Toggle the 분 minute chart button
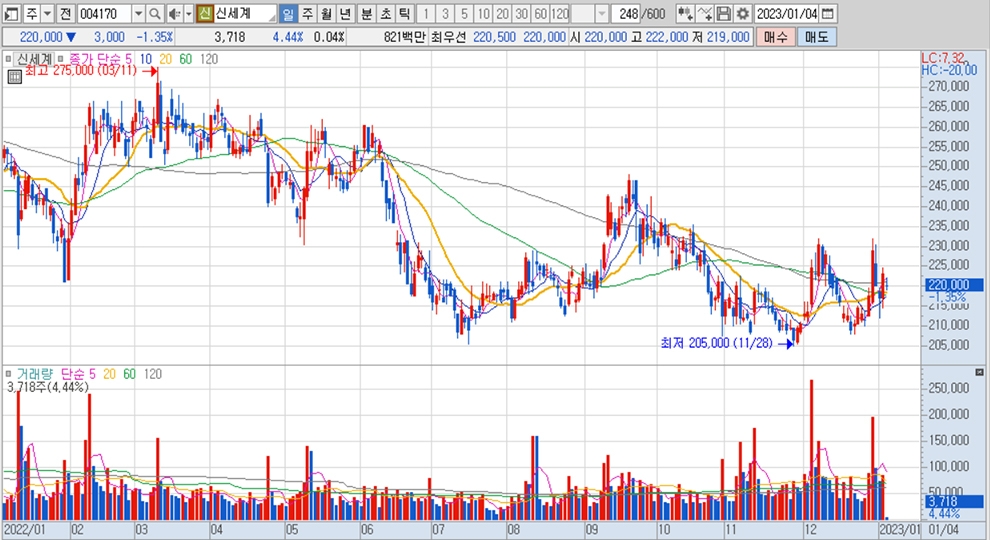This screenshot has height=540, width=990. click(365, 14)
